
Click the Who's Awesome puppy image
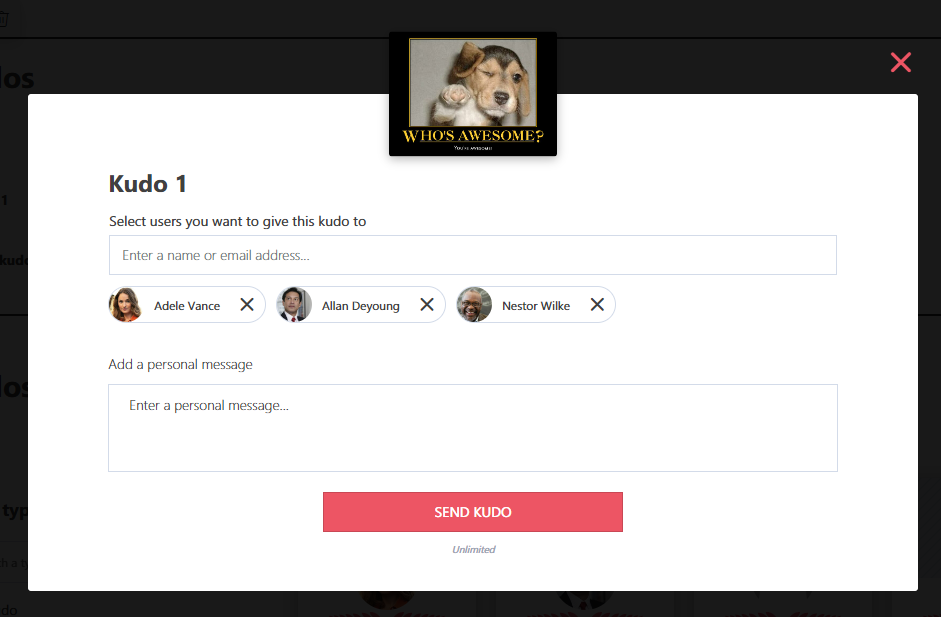pos(473,94)
